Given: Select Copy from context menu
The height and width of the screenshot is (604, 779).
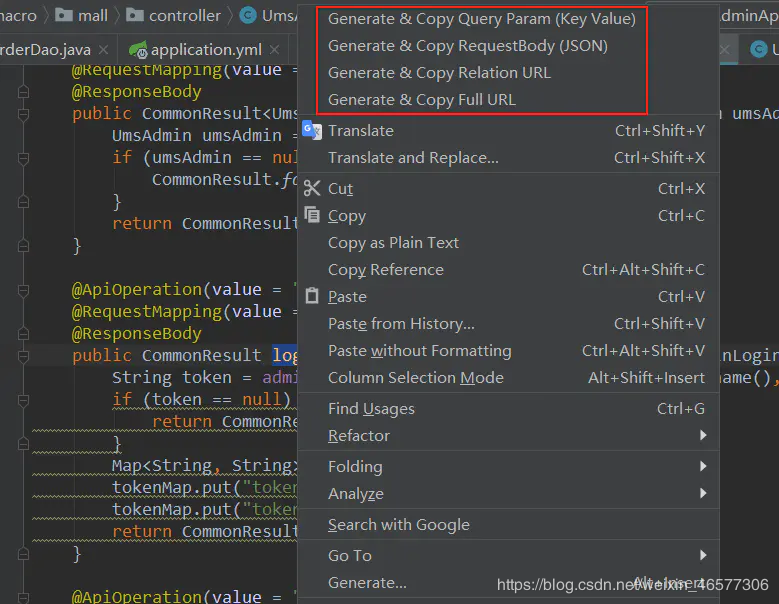Looking at the screenshot, I should tap(509, 216).
